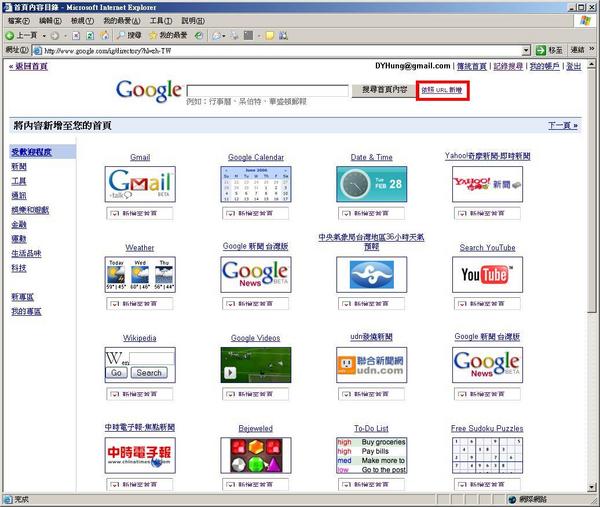The height and width of the screenshot is (507, 600).
Task: Add the Search YouTube gadget to homepage
Action: coord(487,303)
